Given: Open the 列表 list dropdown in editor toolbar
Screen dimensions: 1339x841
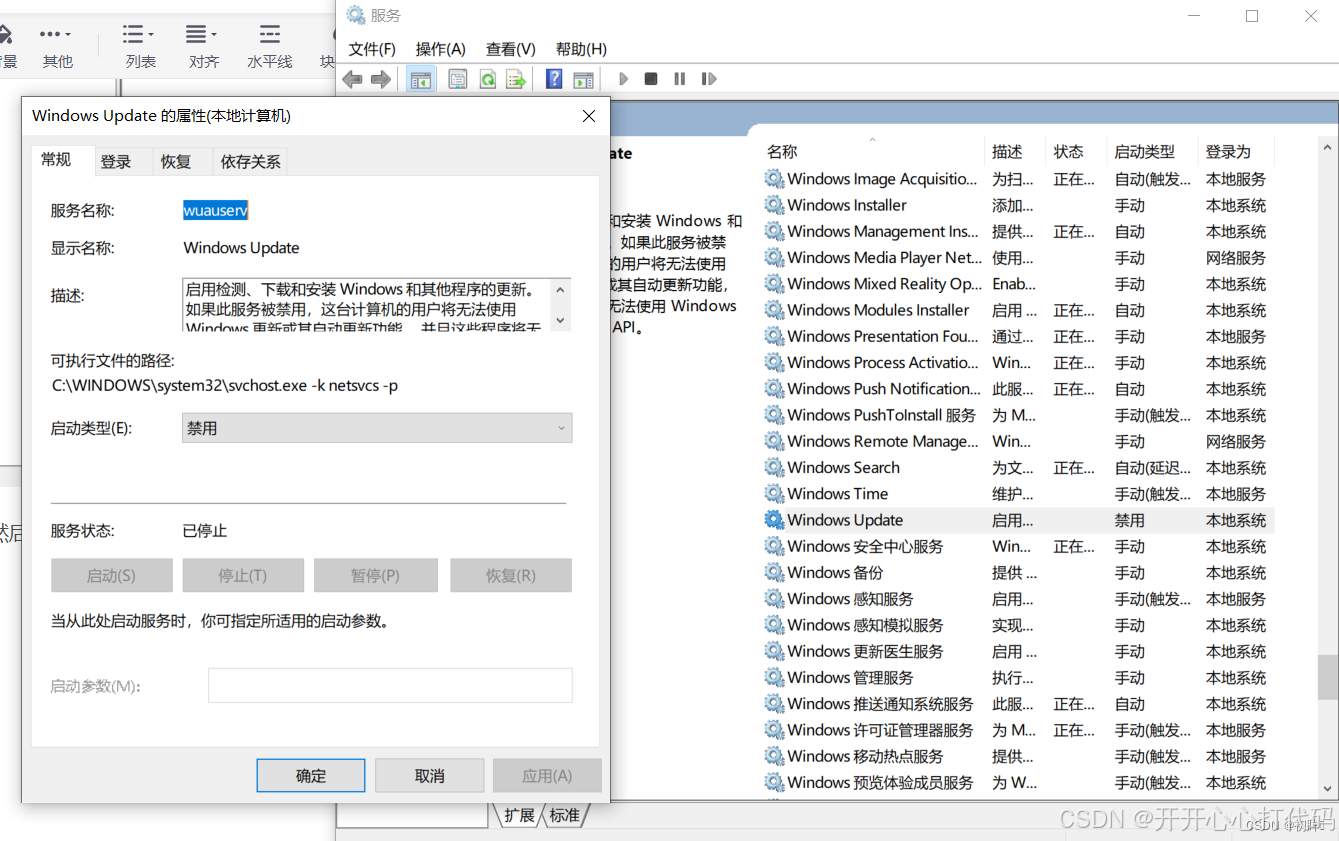Looking at the screenshot, I should [x=140, y=46].
